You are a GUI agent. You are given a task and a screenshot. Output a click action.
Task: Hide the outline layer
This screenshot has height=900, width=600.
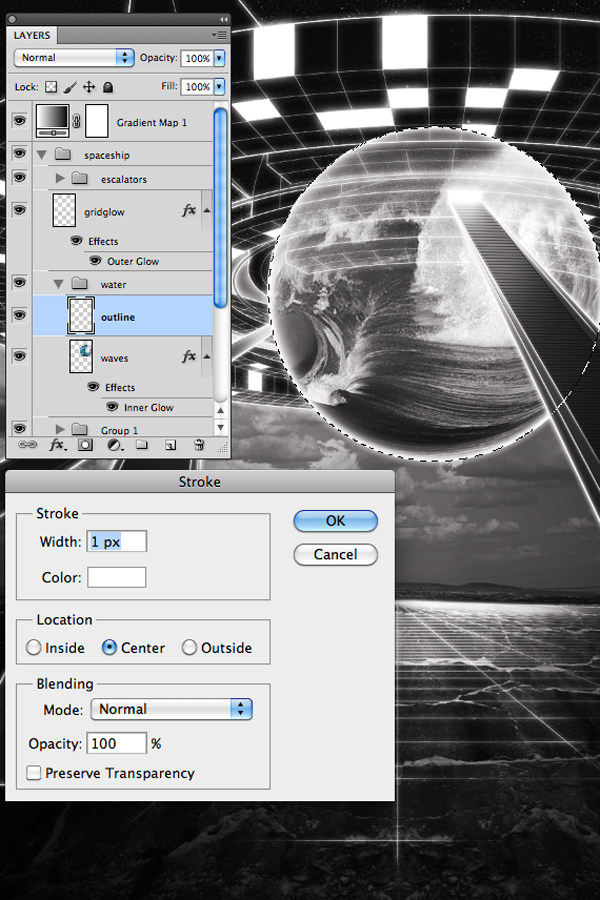click(x=19, y=315)
